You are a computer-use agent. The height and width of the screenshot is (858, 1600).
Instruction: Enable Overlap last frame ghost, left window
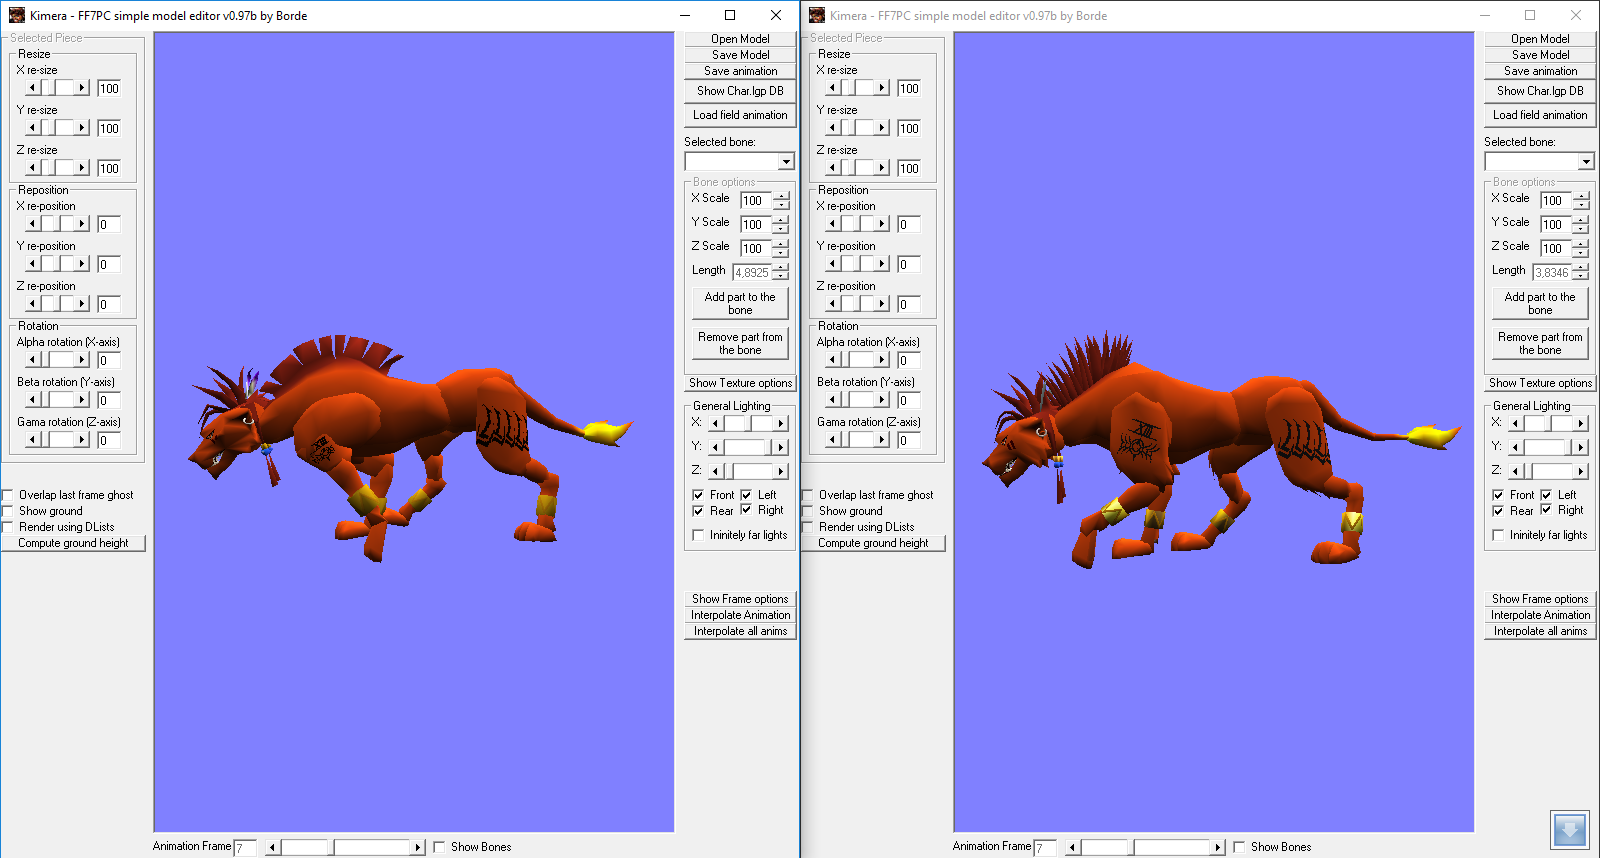8,495
